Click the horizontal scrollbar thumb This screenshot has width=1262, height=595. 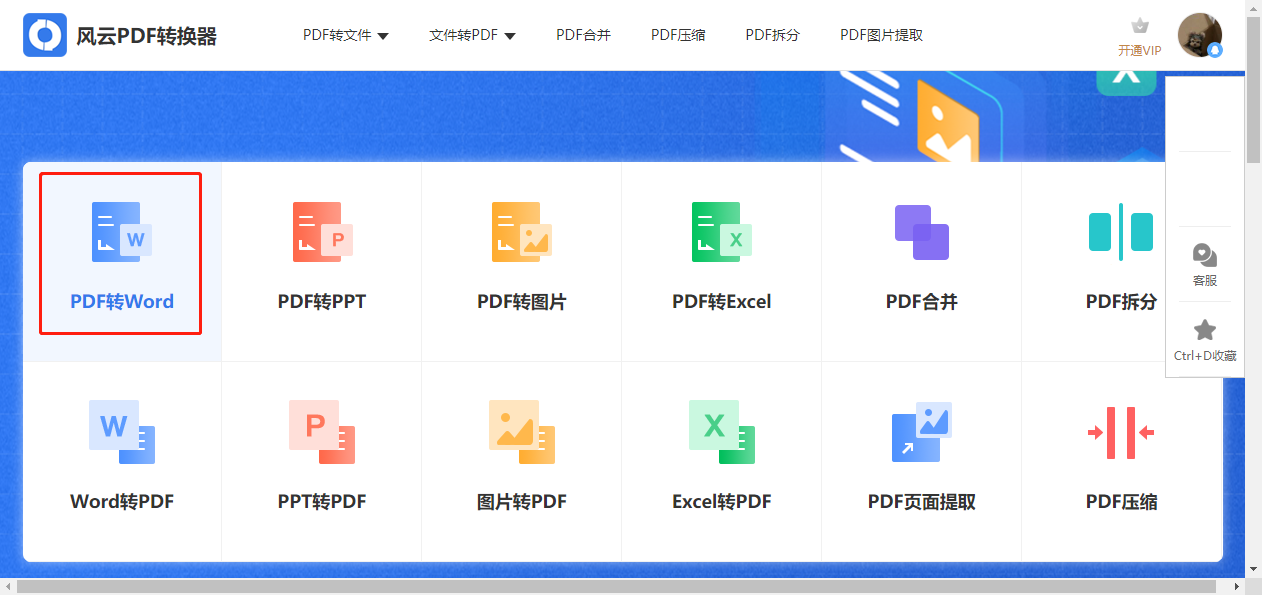click(x=616, y=587)
